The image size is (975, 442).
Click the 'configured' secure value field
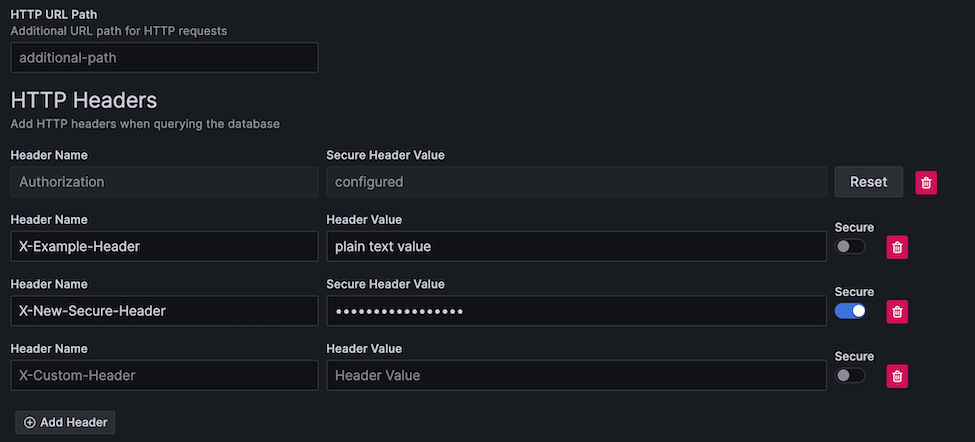[x=576, y=182]
